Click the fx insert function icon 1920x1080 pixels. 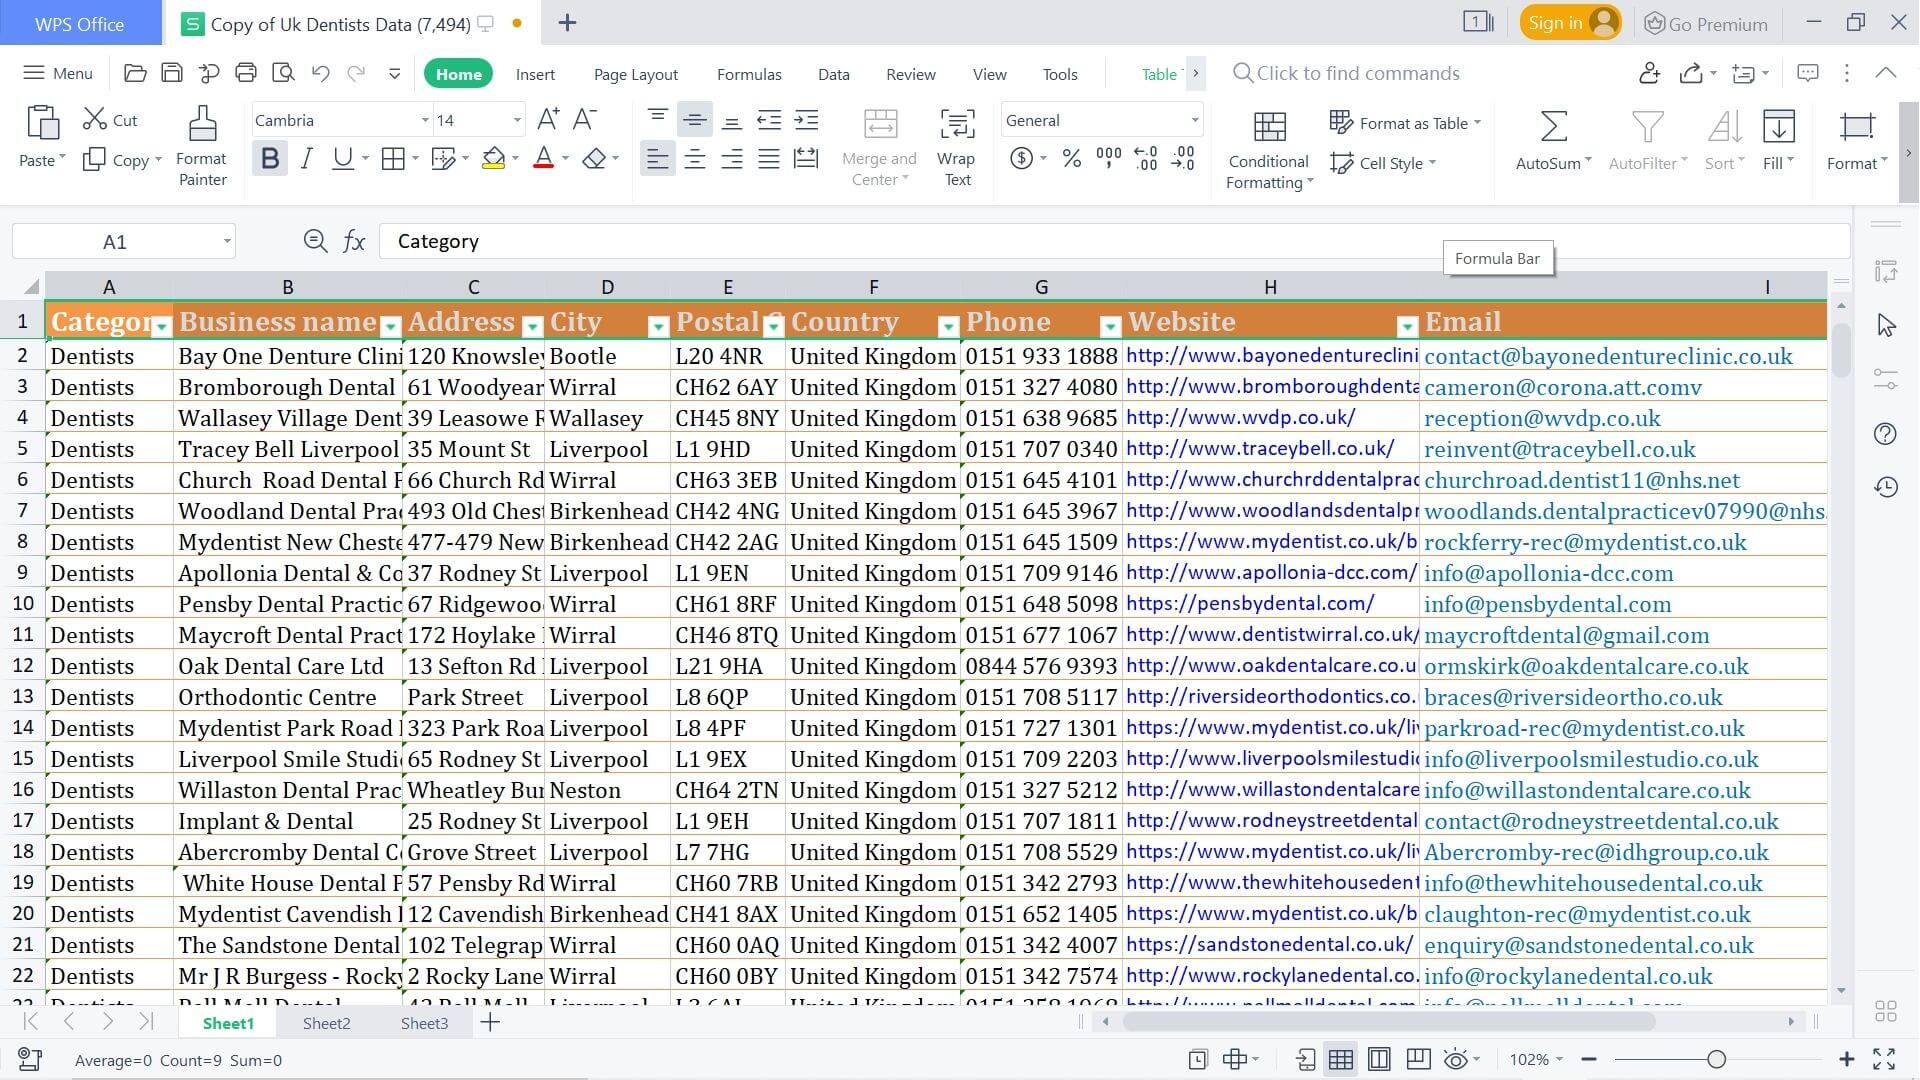(x=355, y=241)
